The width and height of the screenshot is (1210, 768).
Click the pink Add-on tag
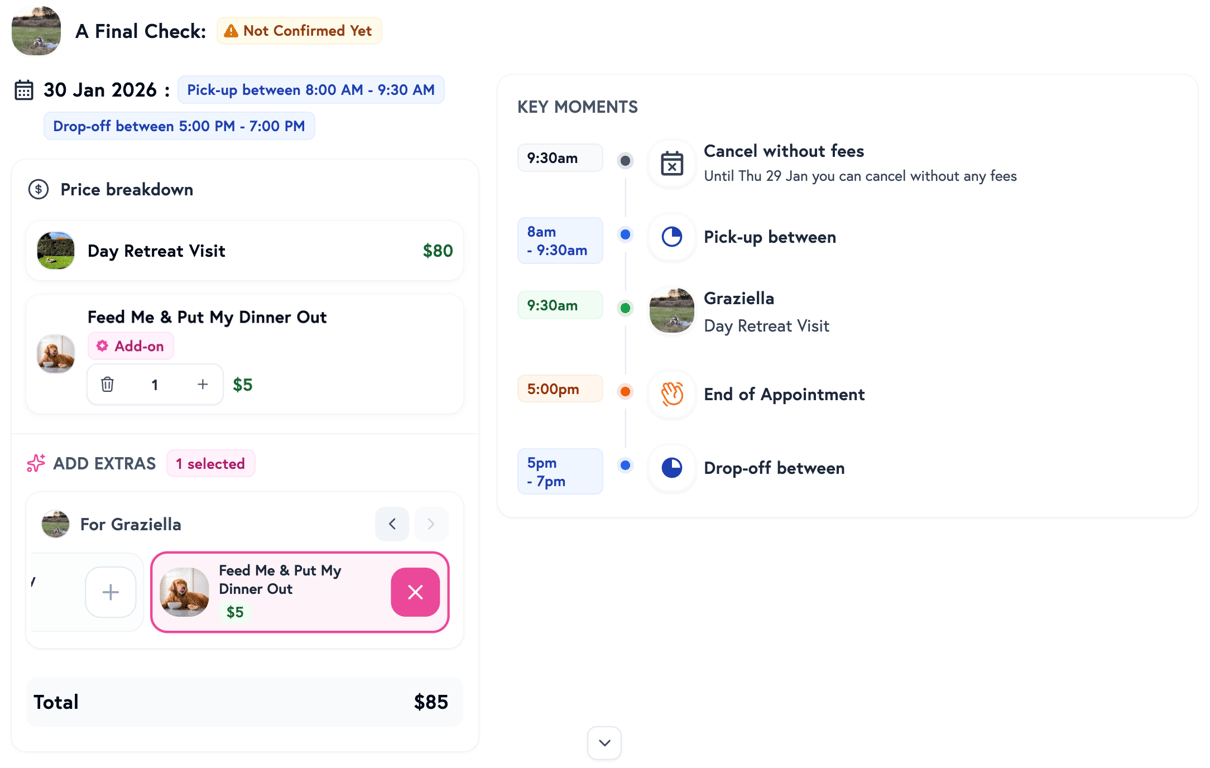130,346
